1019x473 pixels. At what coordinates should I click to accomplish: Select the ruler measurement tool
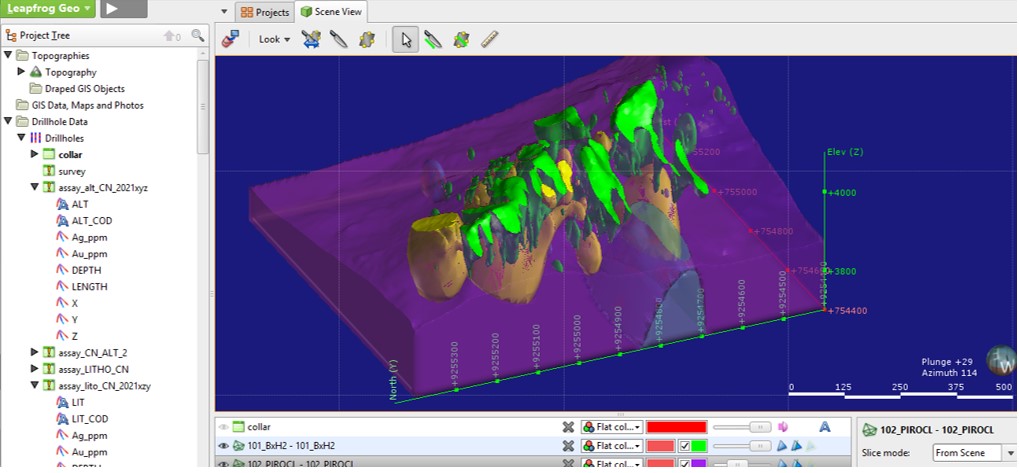[x=489, y=39]
